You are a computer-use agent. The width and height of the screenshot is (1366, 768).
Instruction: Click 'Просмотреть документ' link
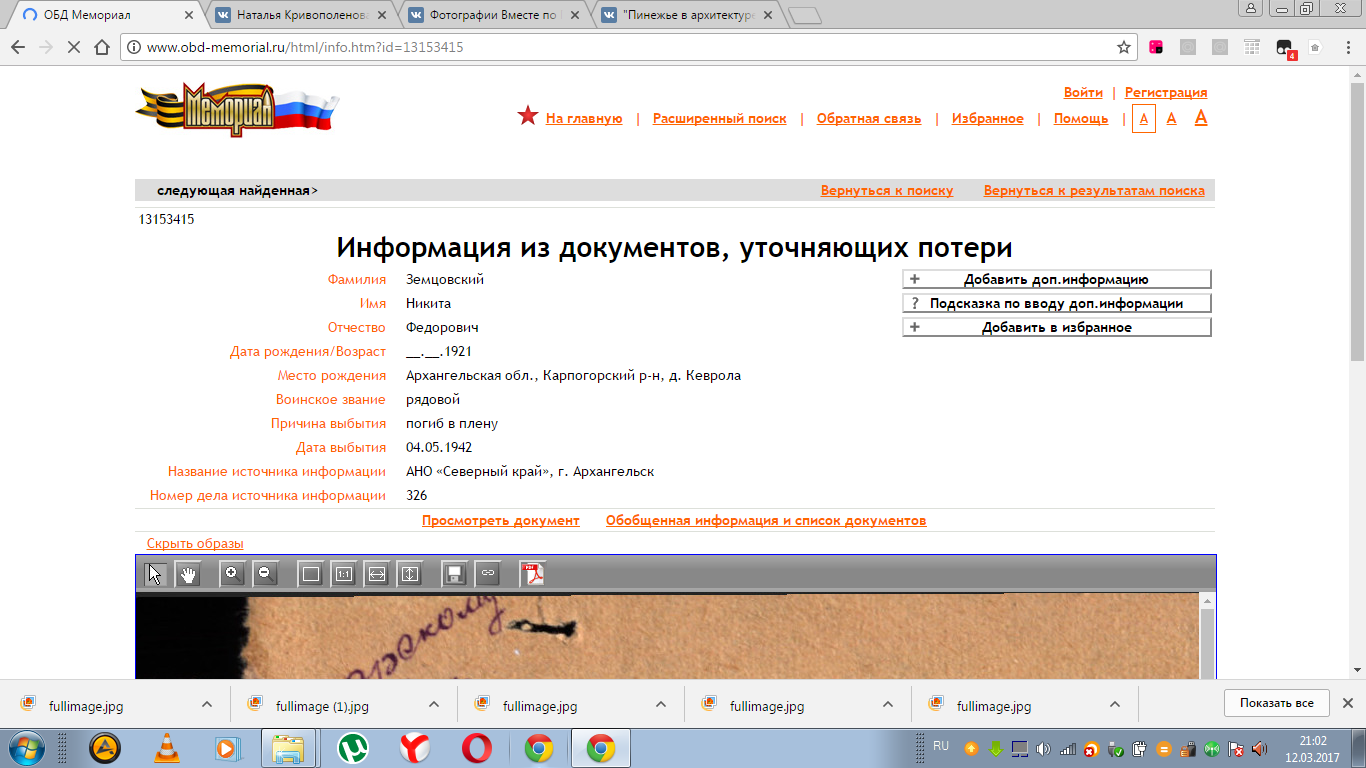point(501,521)
